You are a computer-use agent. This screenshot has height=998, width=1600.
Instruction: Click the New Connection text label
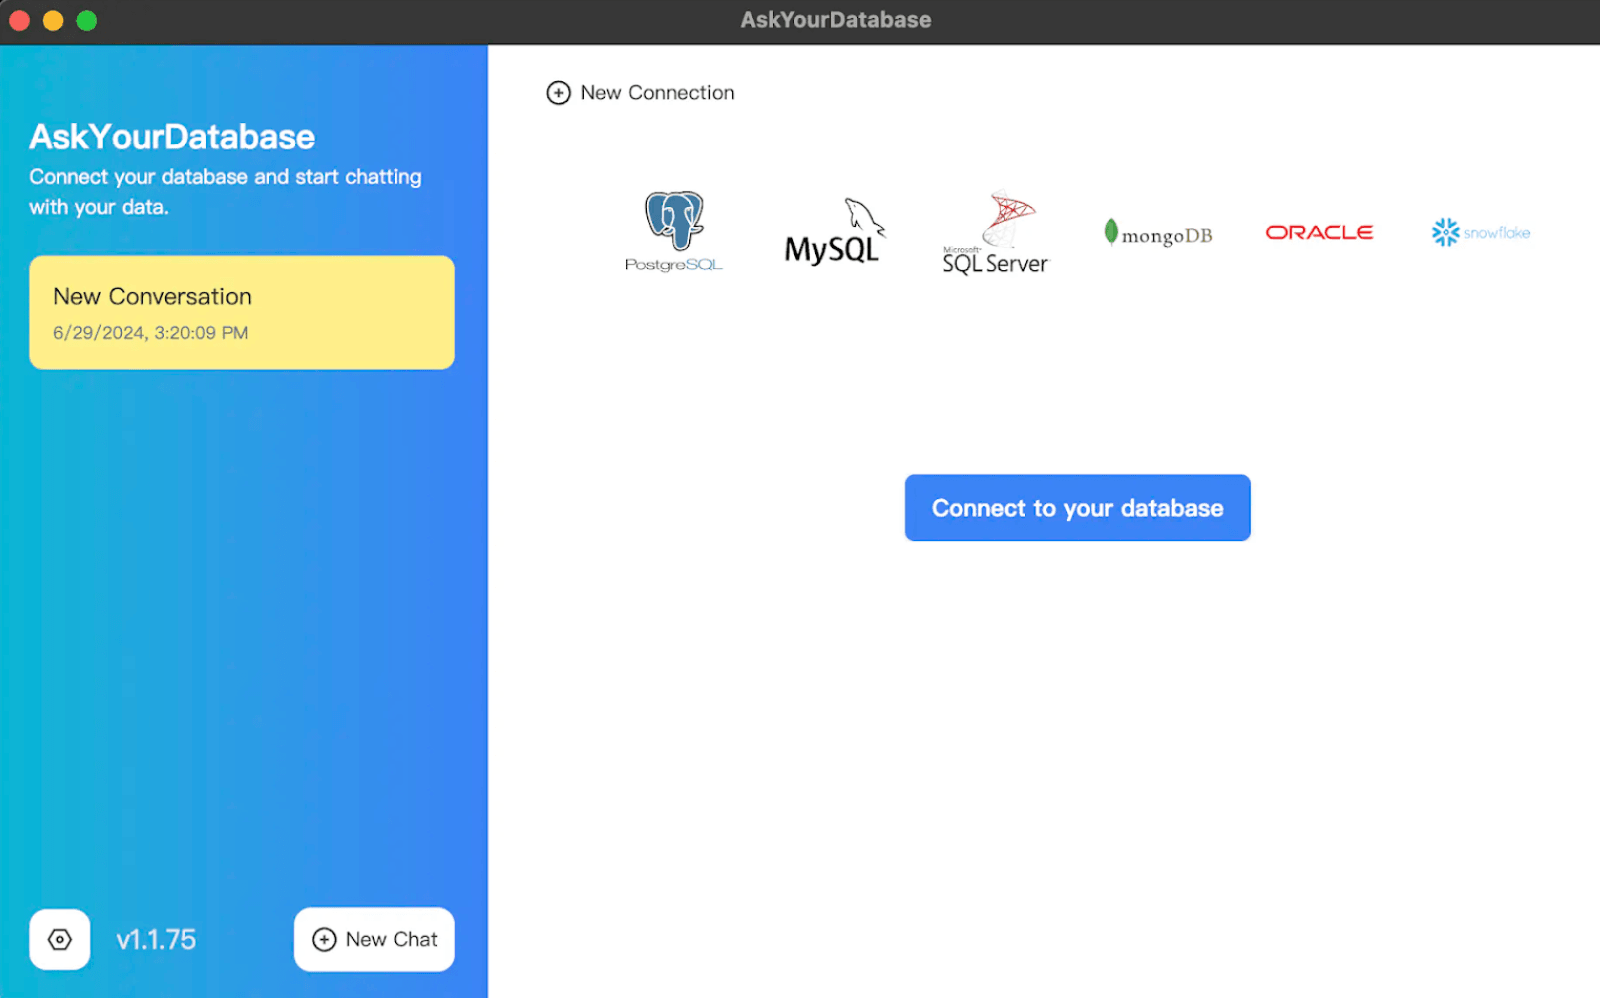(657, 93)
